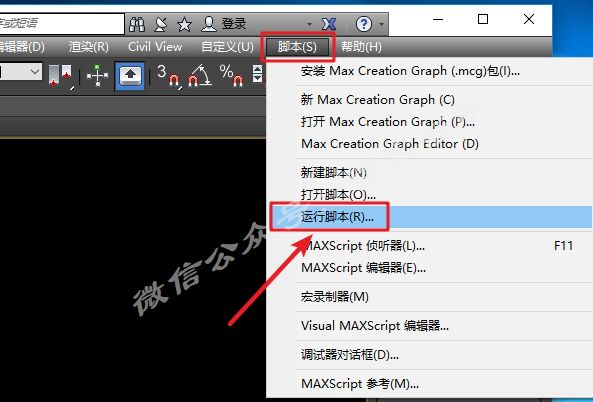Toggle Keyboard Shortcut Override icon
This screenshot has height=402, width=593.
130,76
